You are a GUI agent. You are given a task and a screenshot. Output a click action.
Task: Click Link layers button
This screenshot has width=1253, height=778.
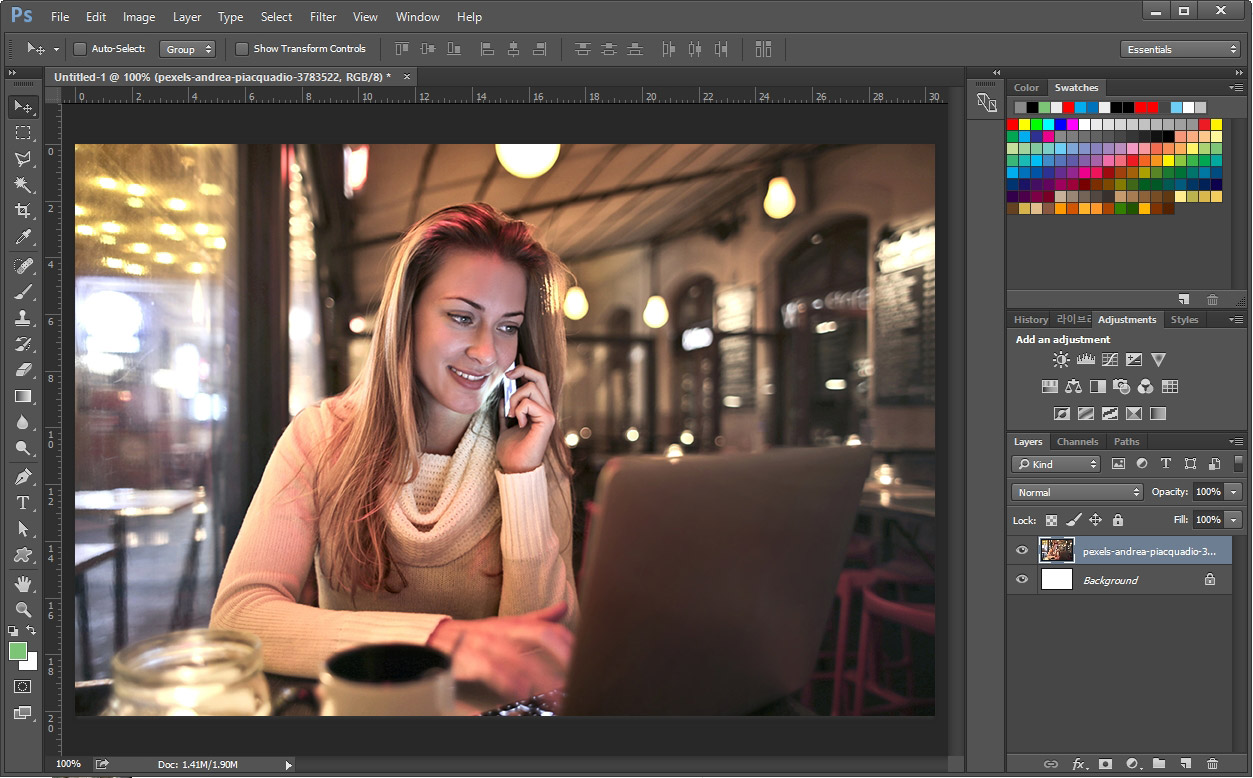pyautogui.click(x=1050, y=764)
